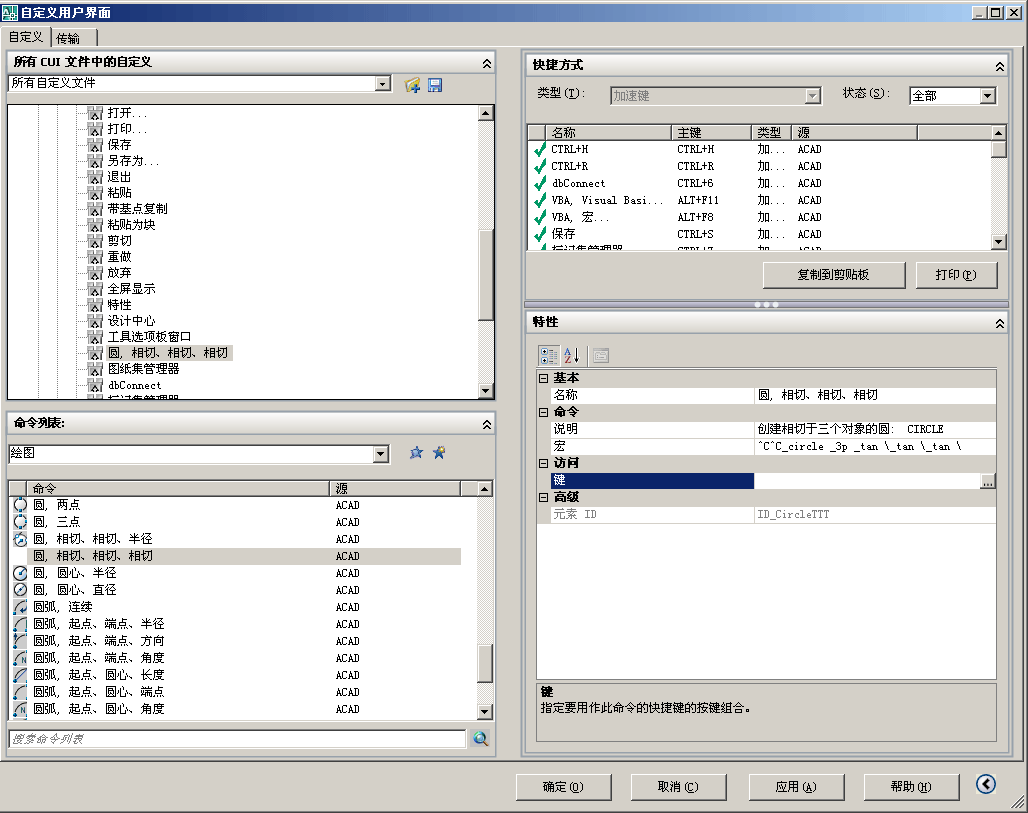Click the icon of 圆弧, 起点、圆心、角度

pos(20,709)
